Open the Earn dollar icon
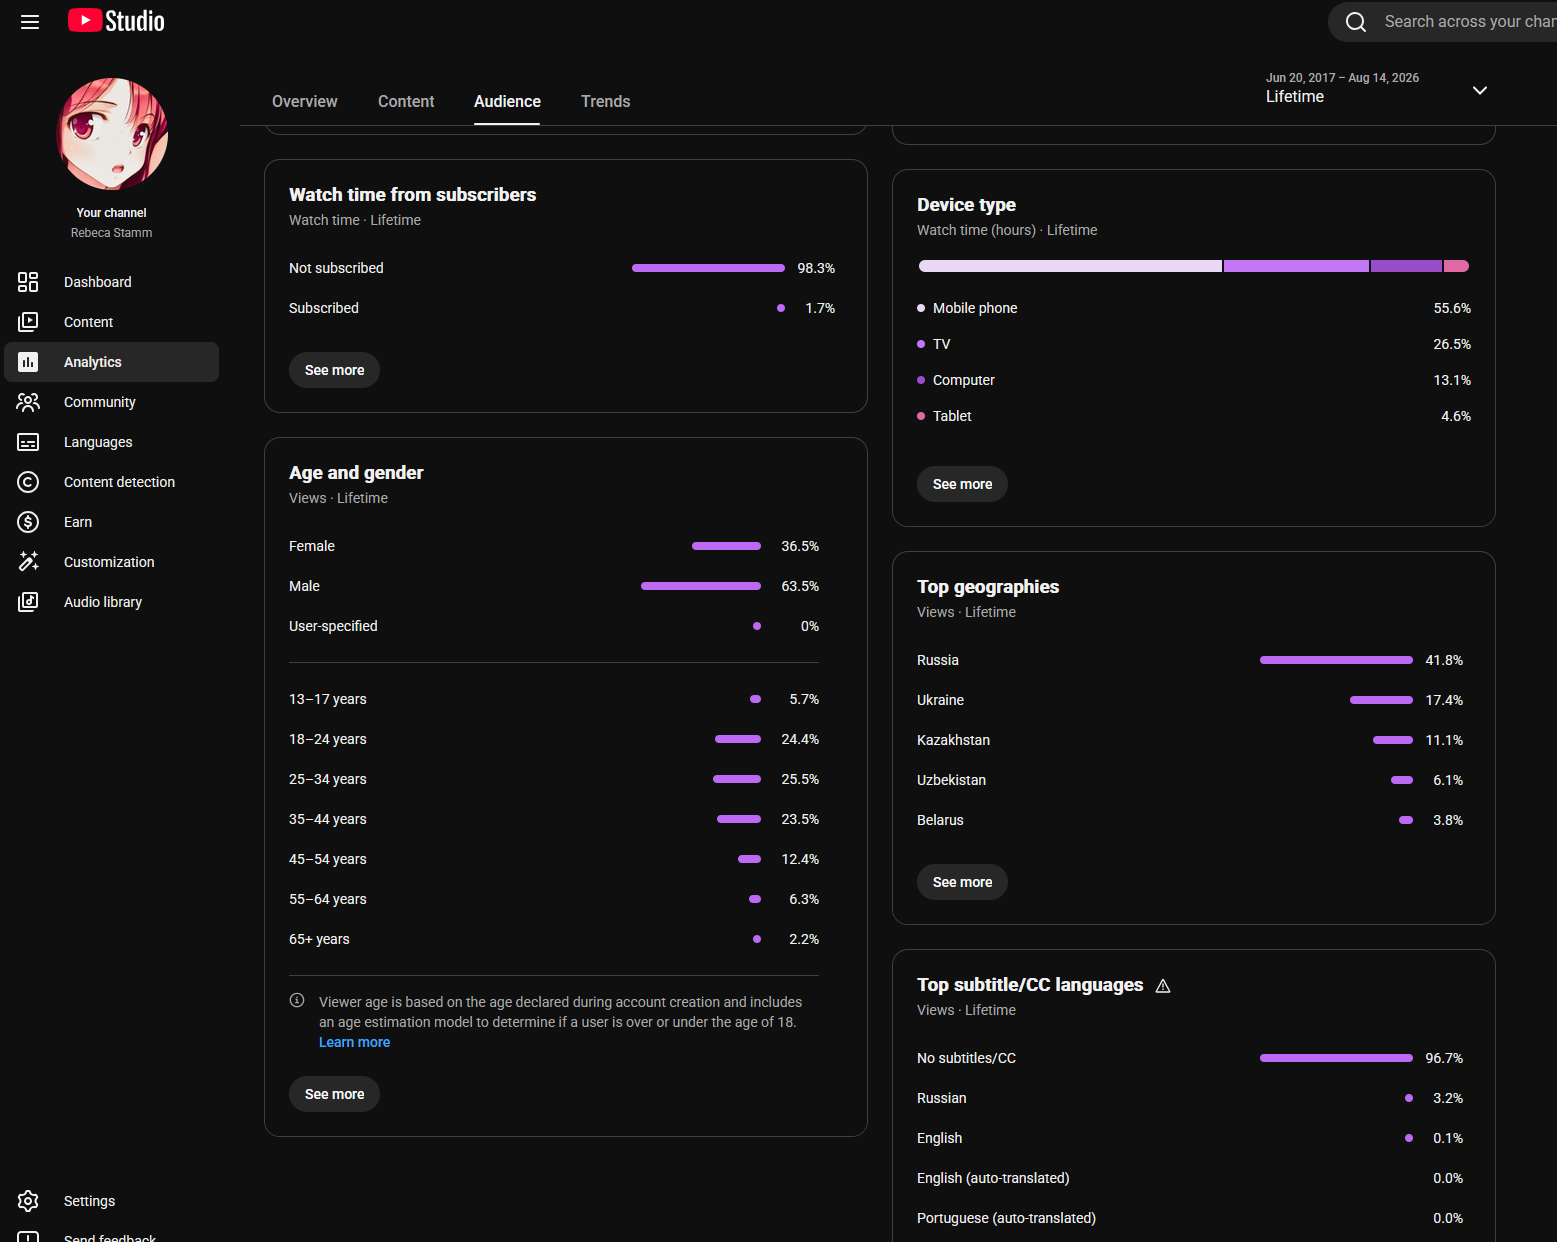The image size is (1557, 1242). [28, 522]
